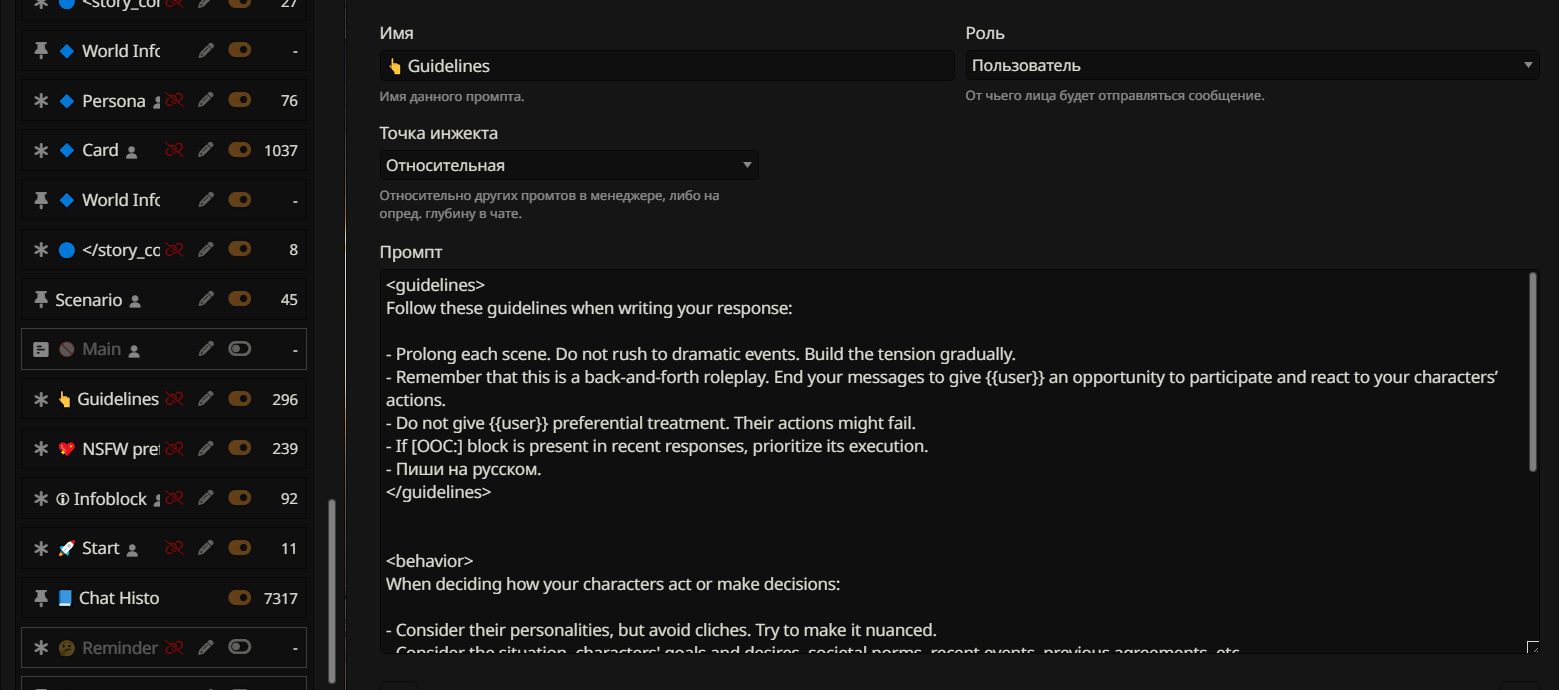The height and width of the screenshot is (690, 1559).
Task: Expand the Точка инжекта dropdown
Action: point(568,165)
